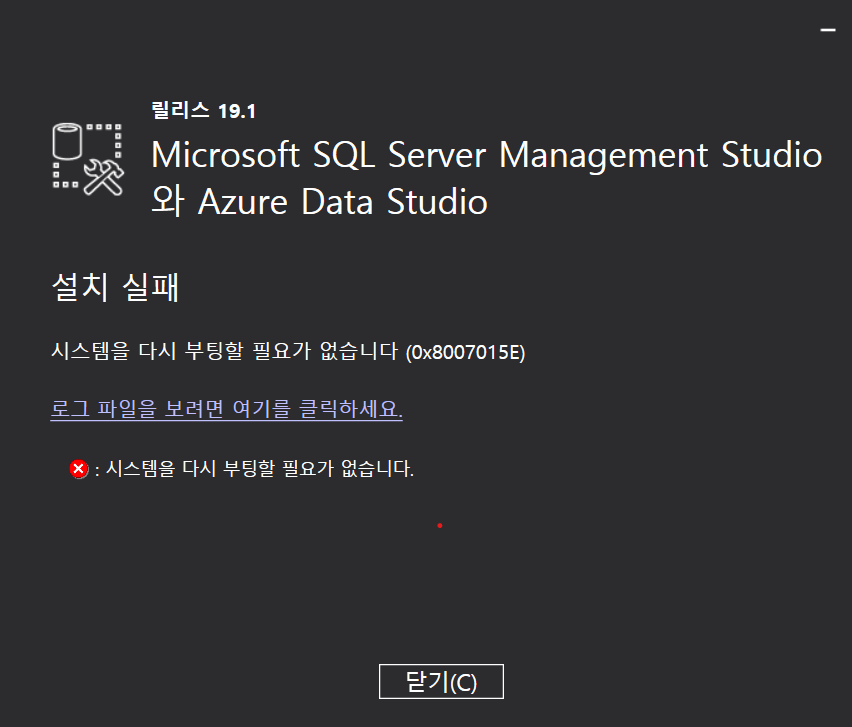Viewport: 852px width, 727px height.
Task: Click the 닫기(C) close button
Action: [x=441, y=681]
